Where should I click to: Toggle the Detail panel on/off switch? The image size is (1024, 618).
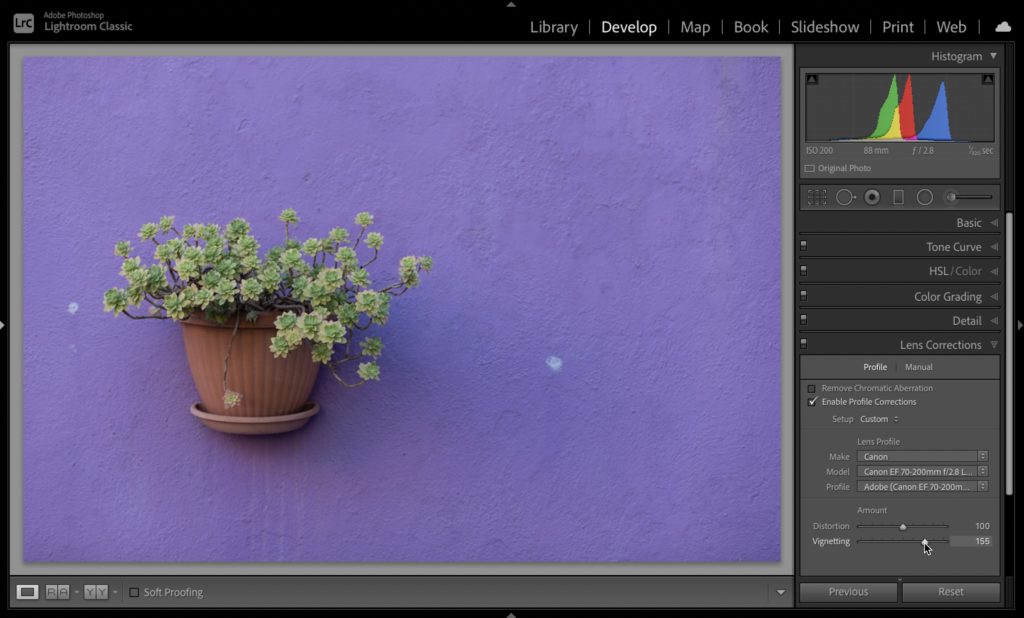coord(803,320)
